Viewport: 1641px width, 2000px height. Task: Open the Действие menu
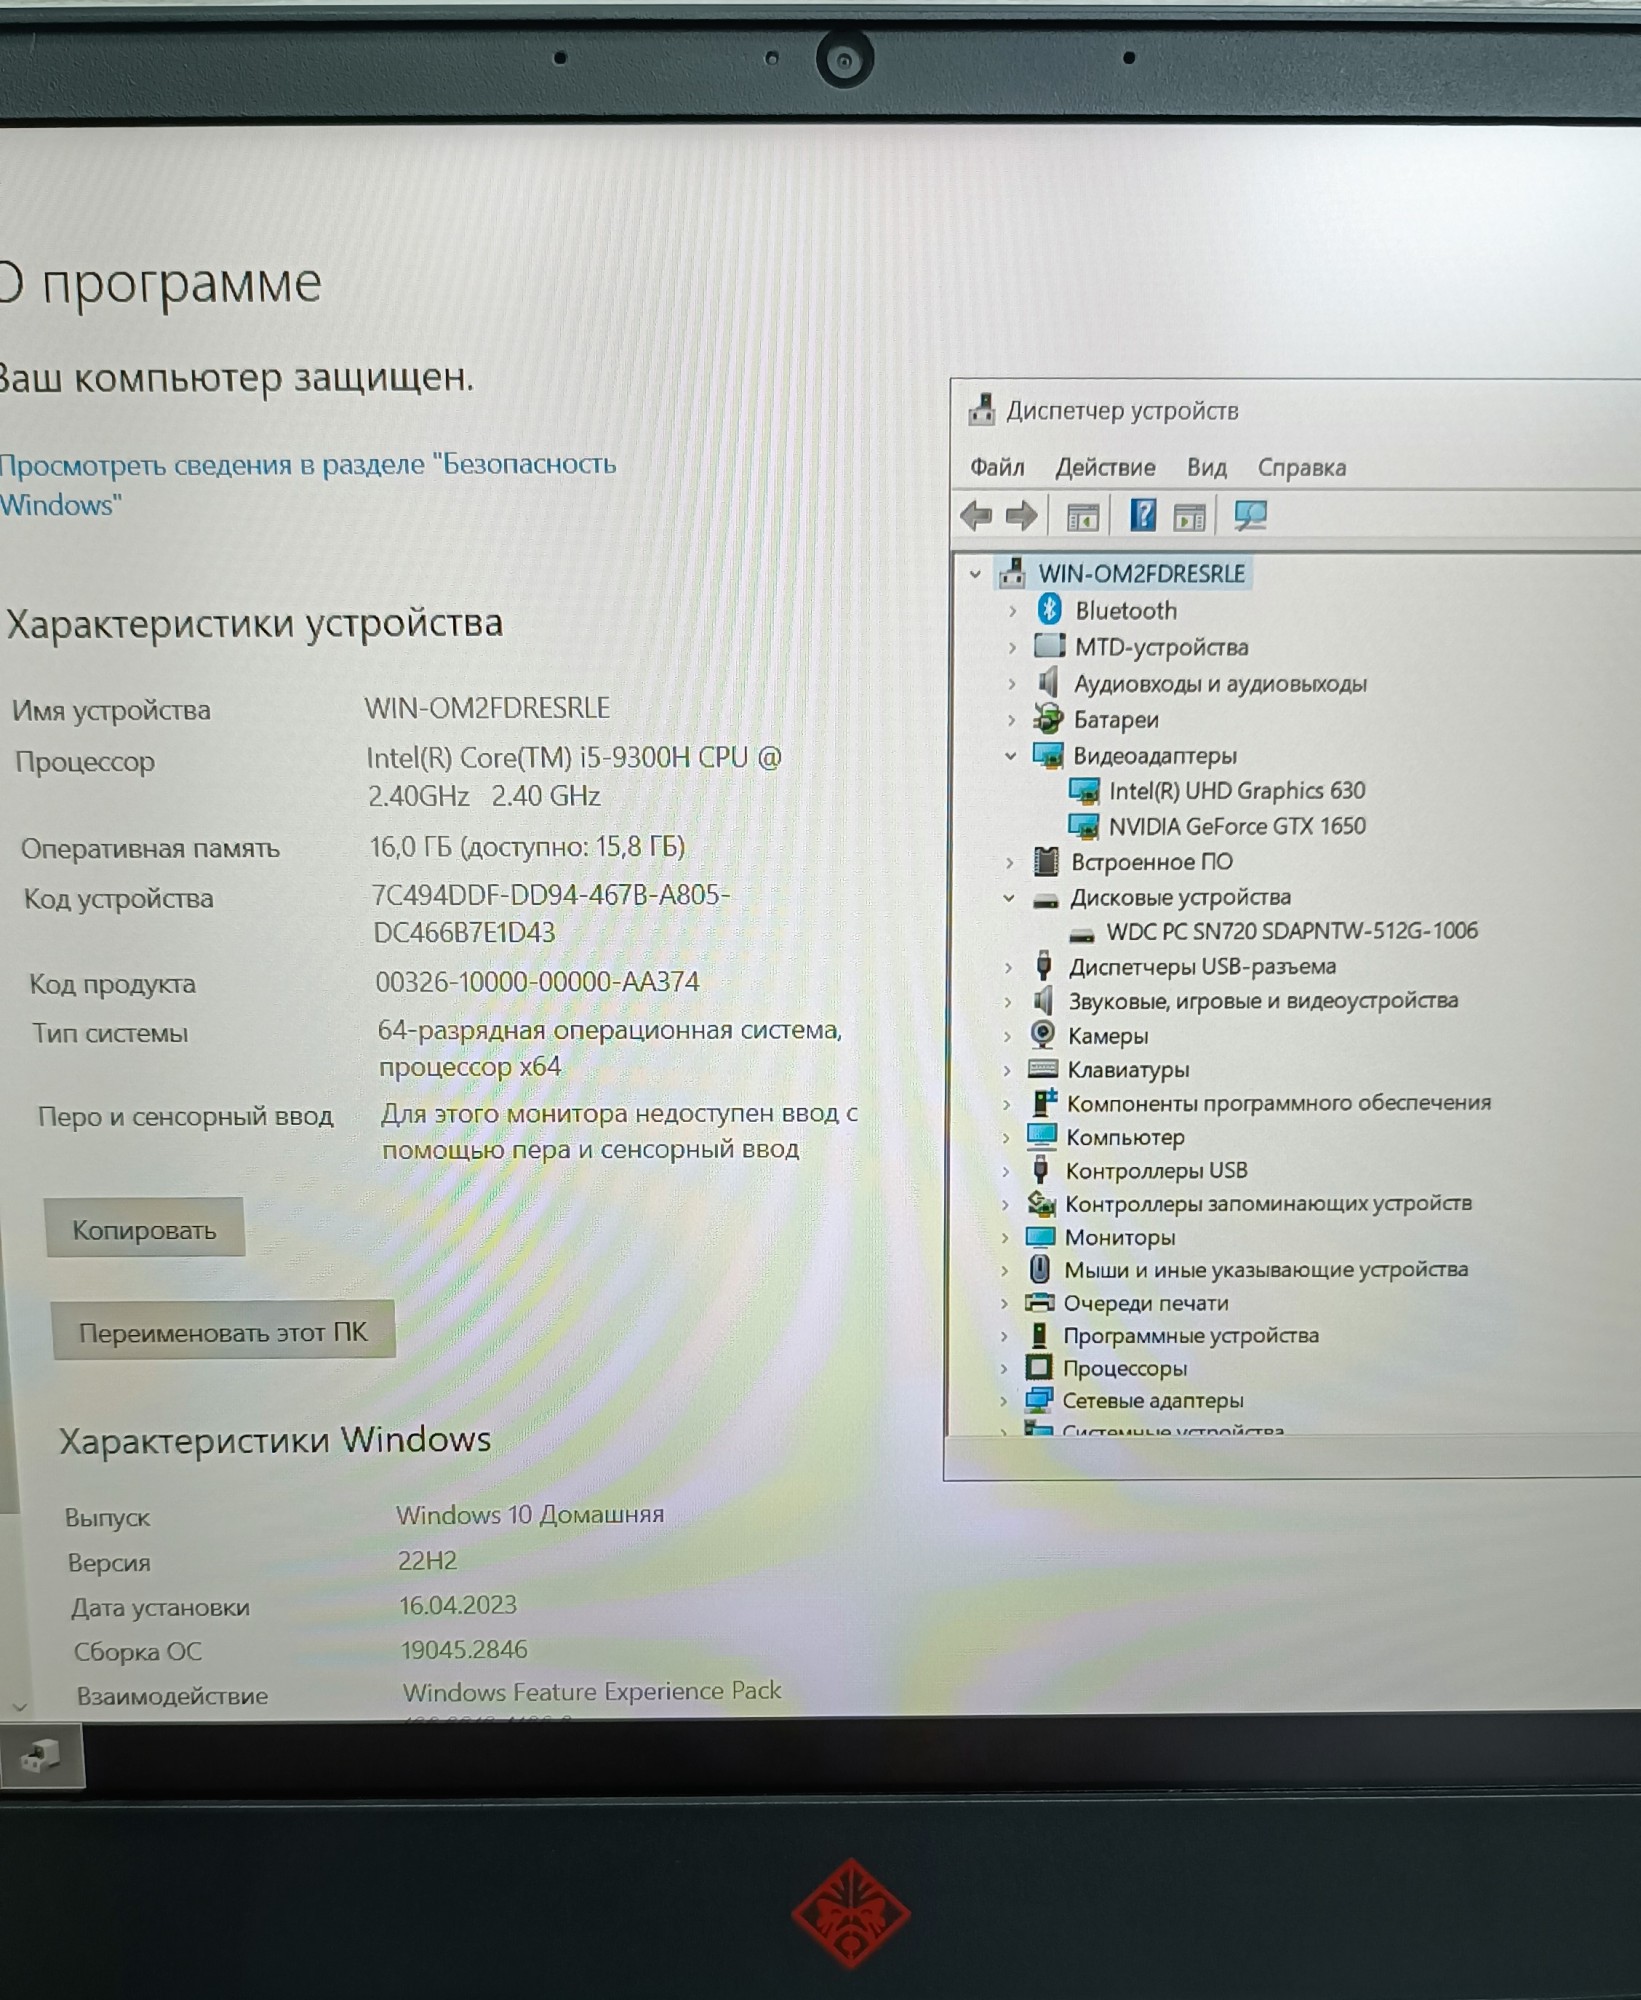[x=1105, y=467]
